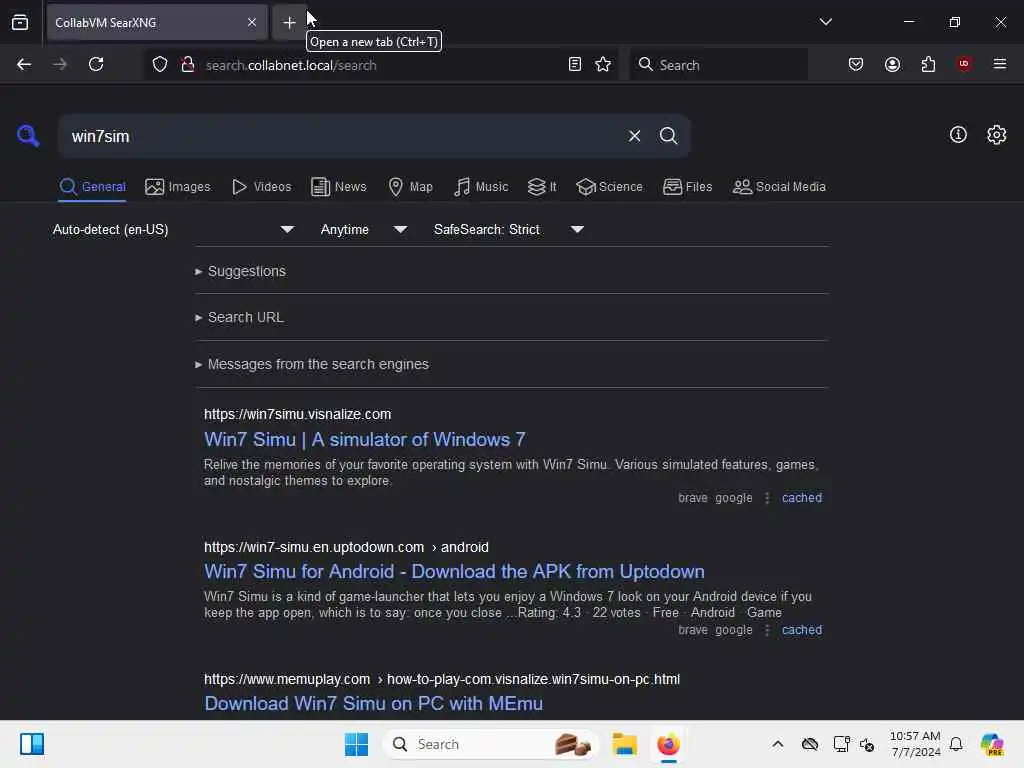Switch to the Social Media tab

point(779,187)
